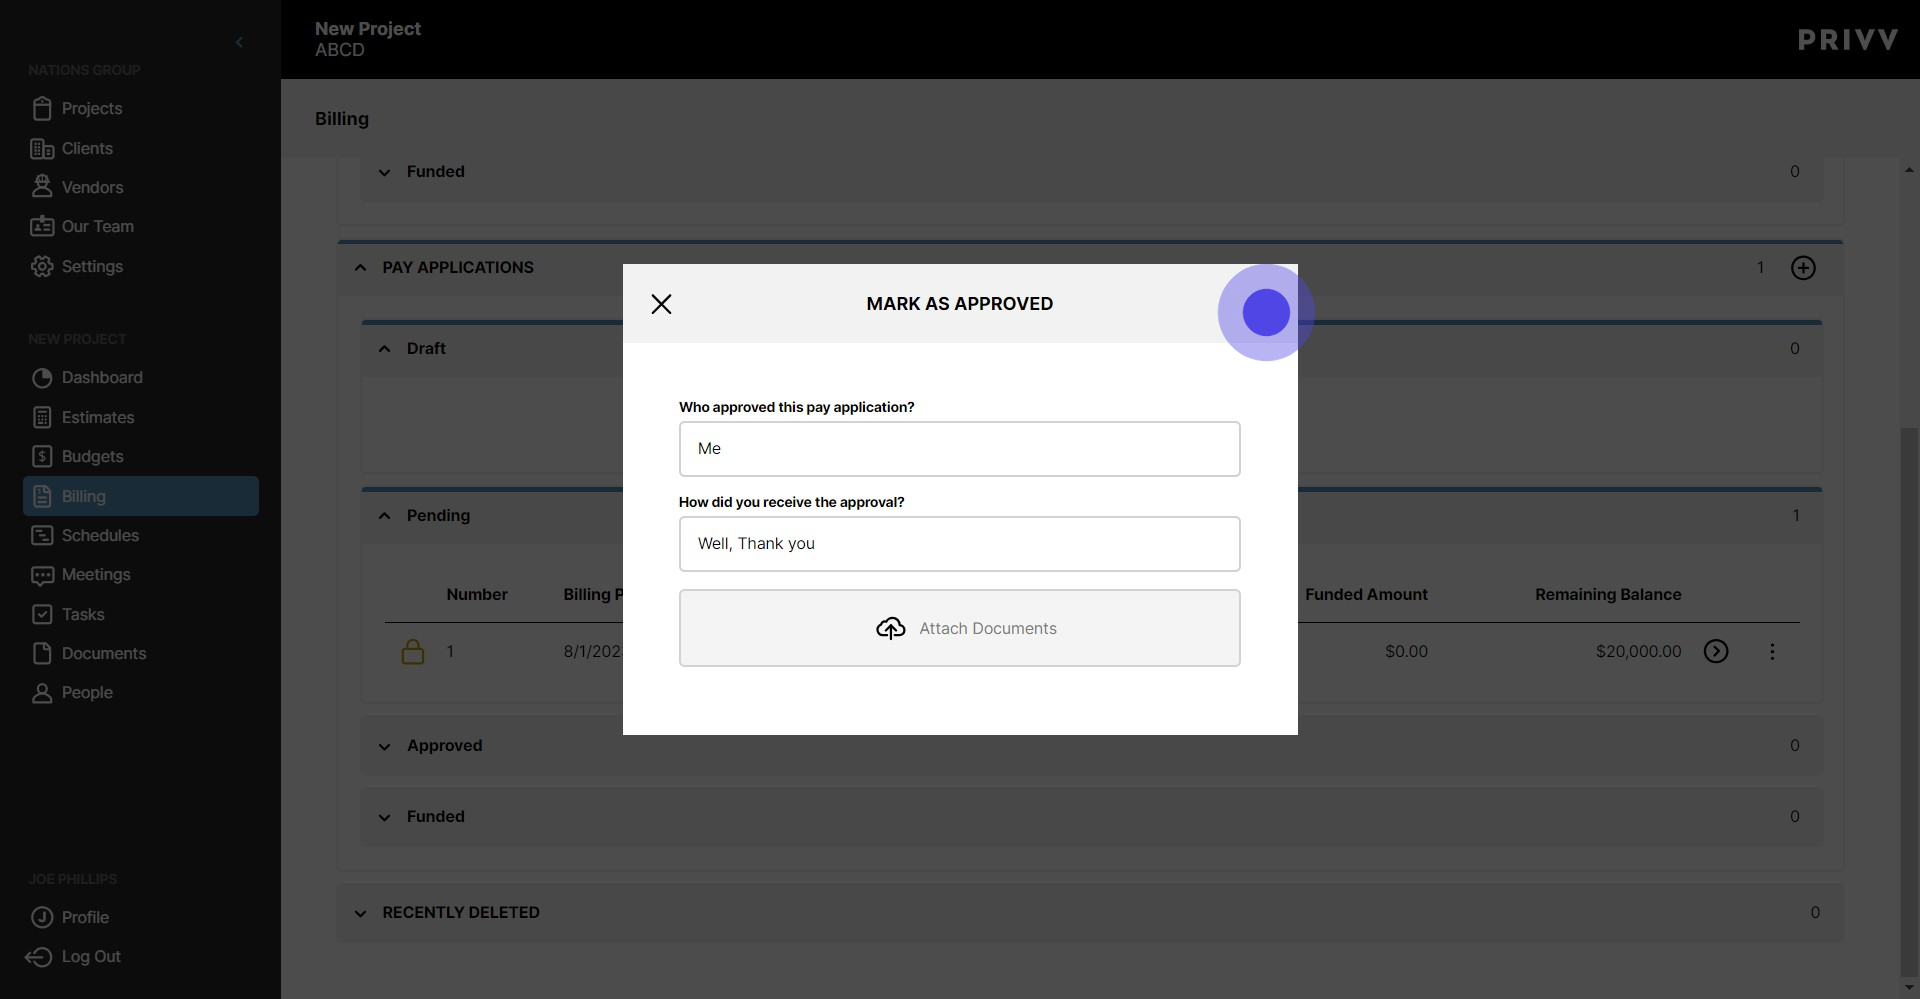Image resolution: width=1920 pixels, height=999 pixels.
Task: Click the Number column header
Action: [477, 594]
